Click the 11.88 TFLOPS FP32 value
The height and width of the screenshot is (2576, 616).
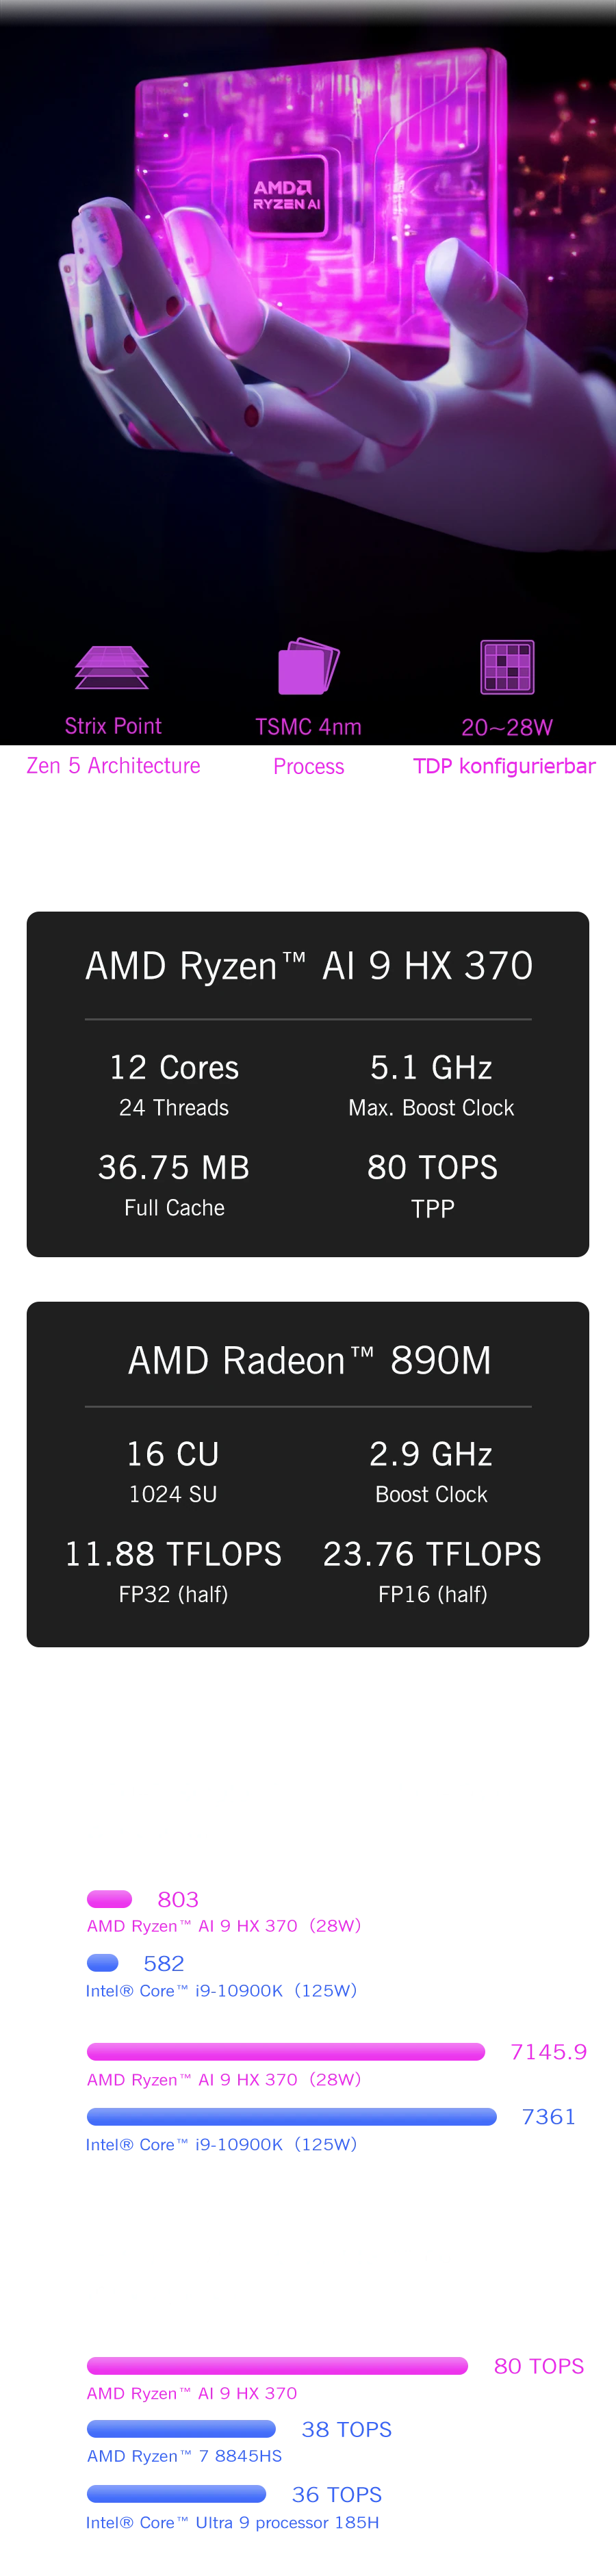click(173, 1554)
